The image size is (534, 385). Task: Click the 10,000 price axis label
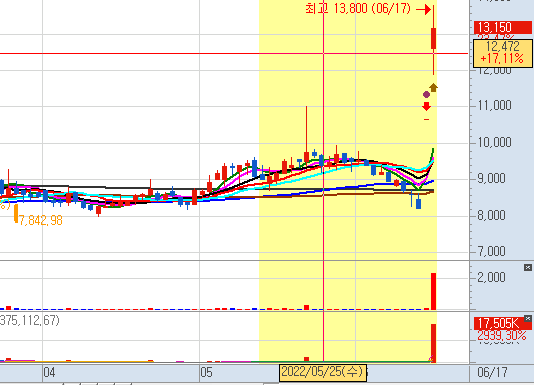(494, 142)
